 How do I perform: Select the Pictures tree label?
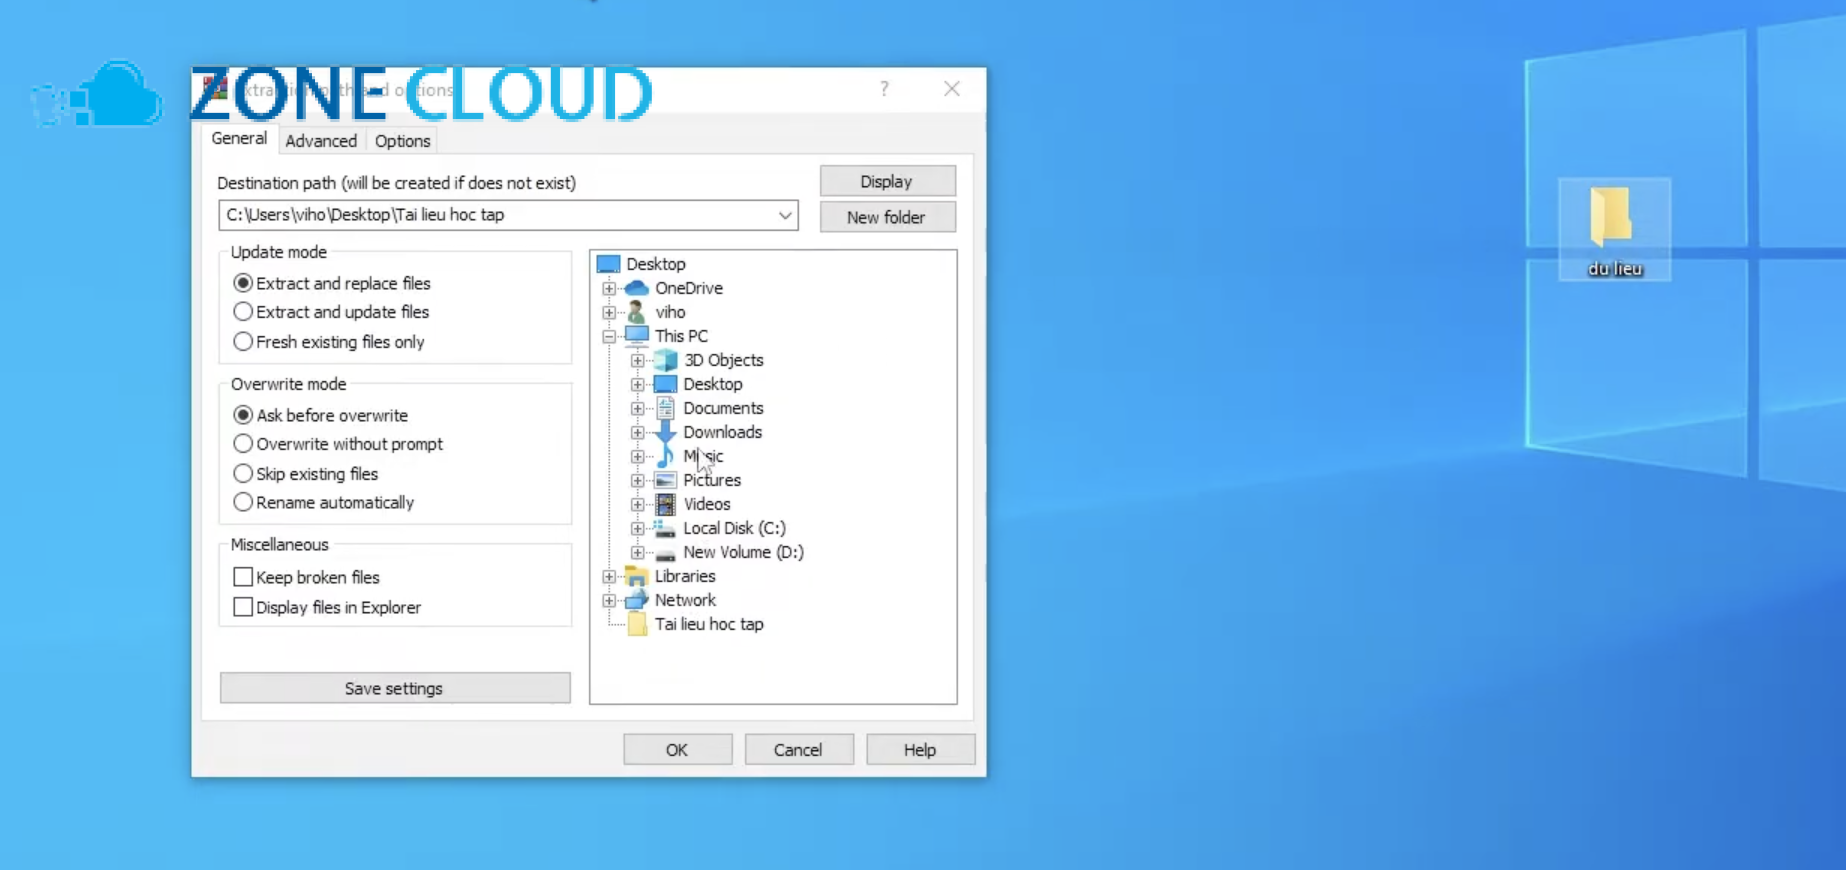tap(712, 480)
